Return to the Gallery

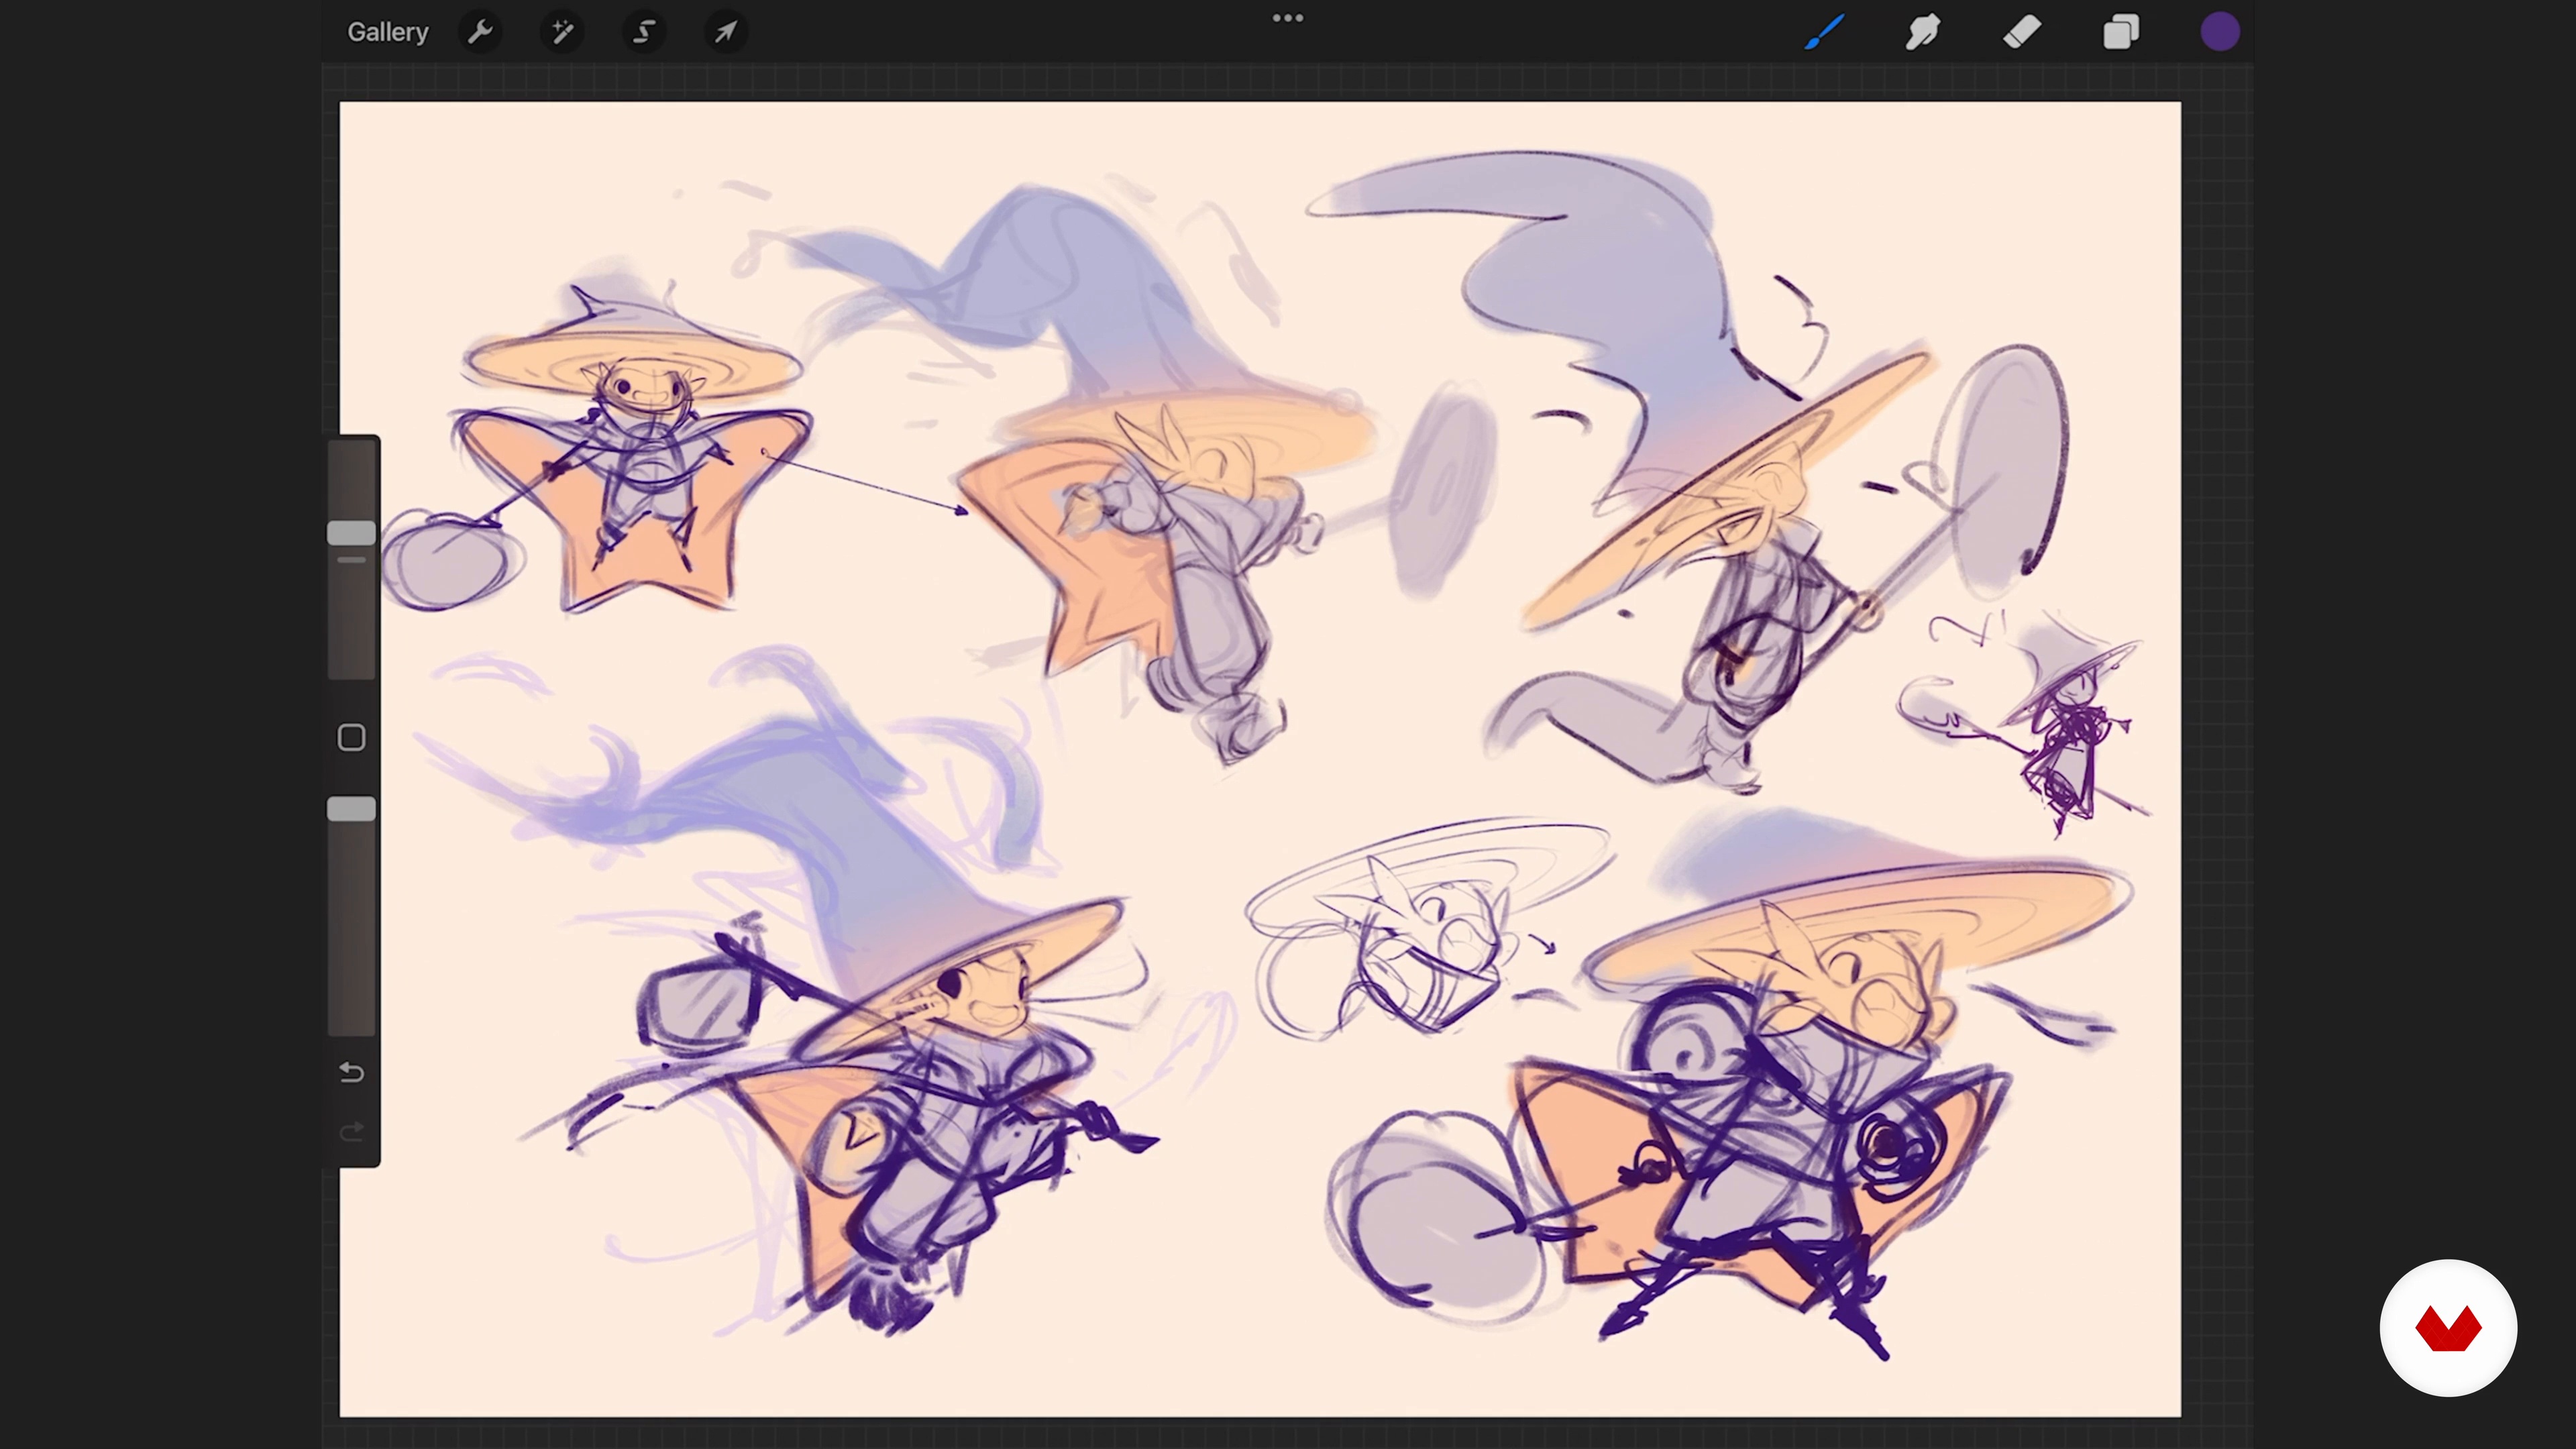[x=387, y=32]
